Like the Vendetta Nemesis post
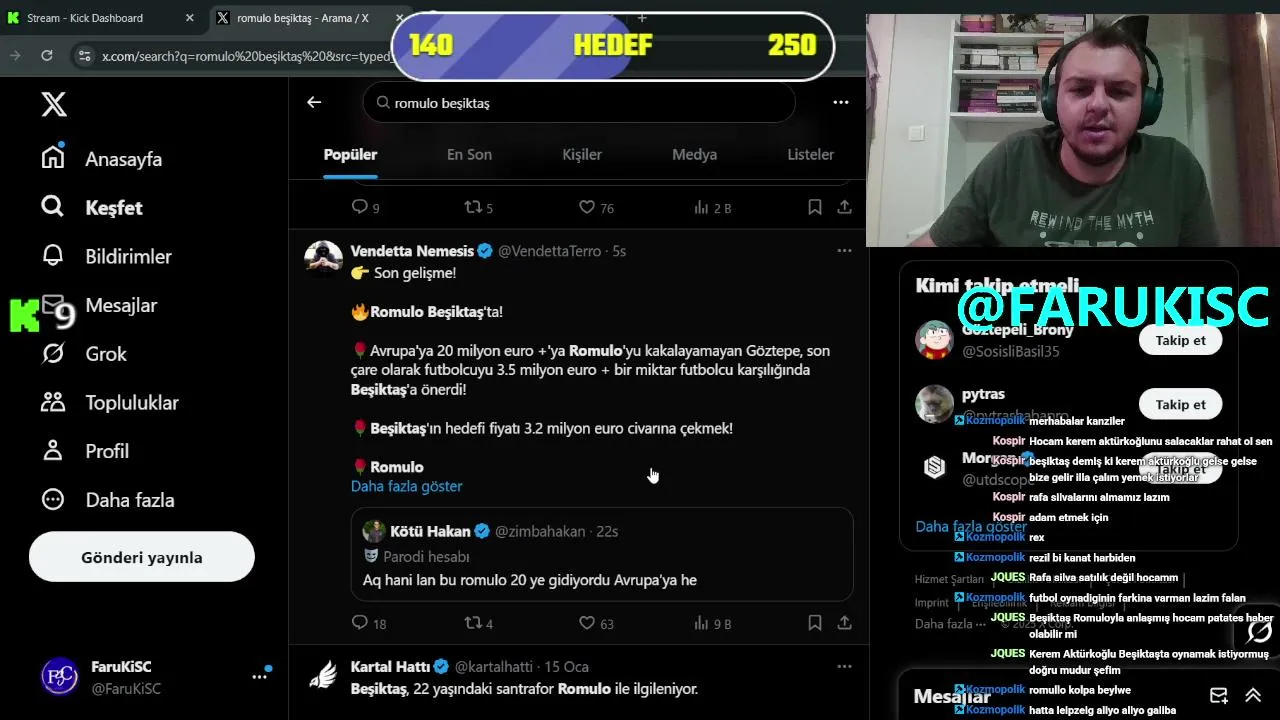1280x720 pixels. click(x=587, y=623)
